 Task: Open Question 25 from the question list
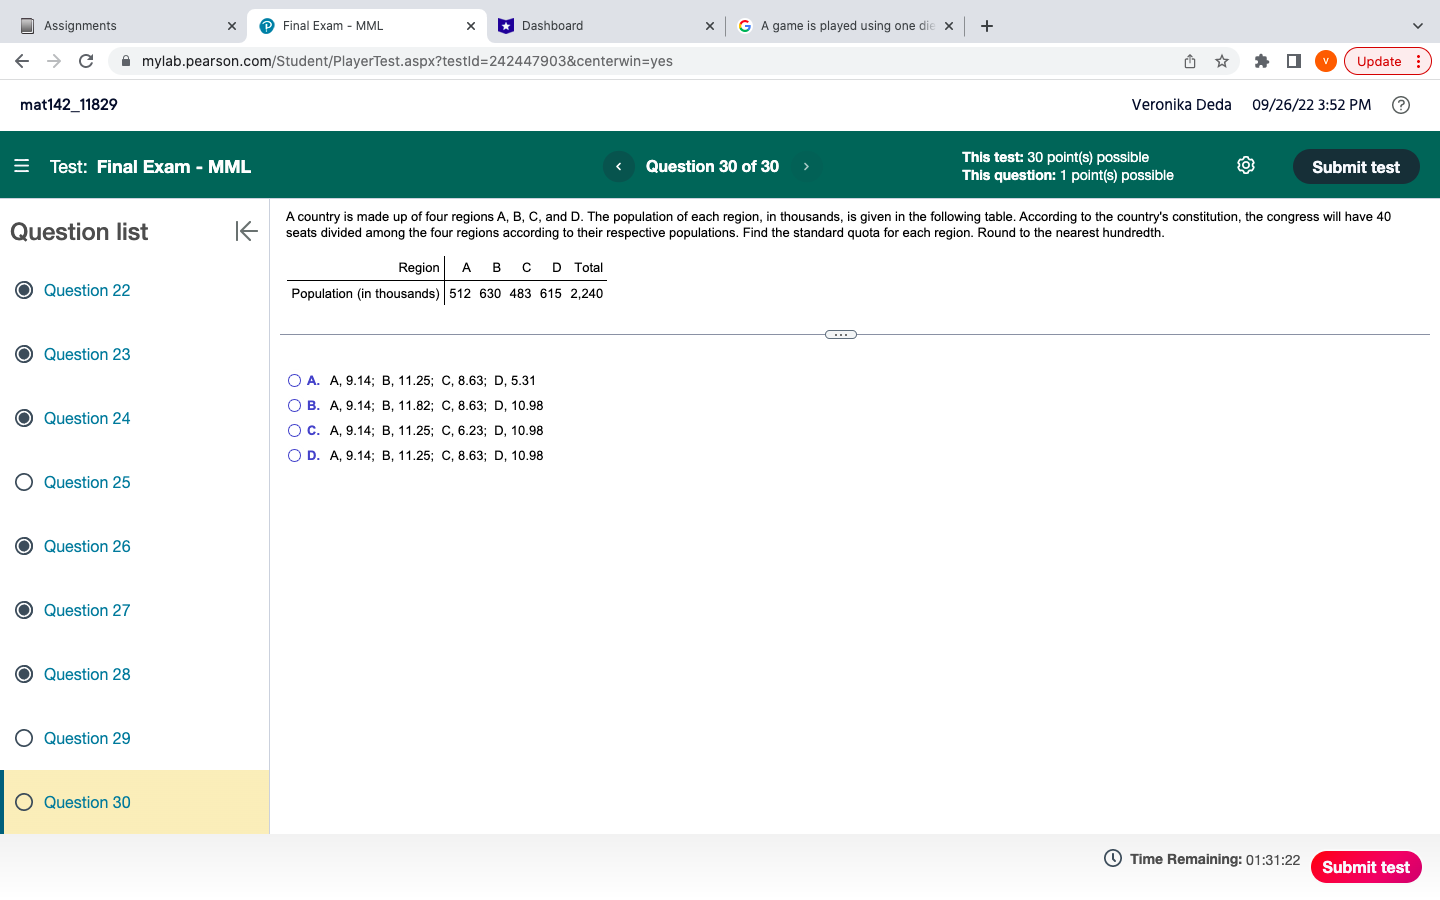87,482
